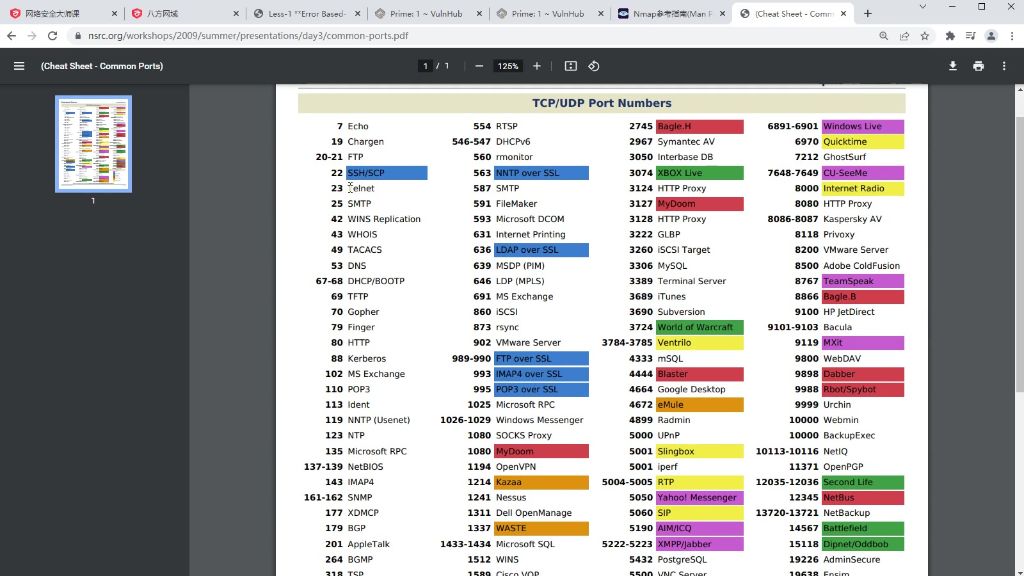The image size is (1024, 576).
Task: Click the LDAP over SSL entry
Action: (541, 249)
